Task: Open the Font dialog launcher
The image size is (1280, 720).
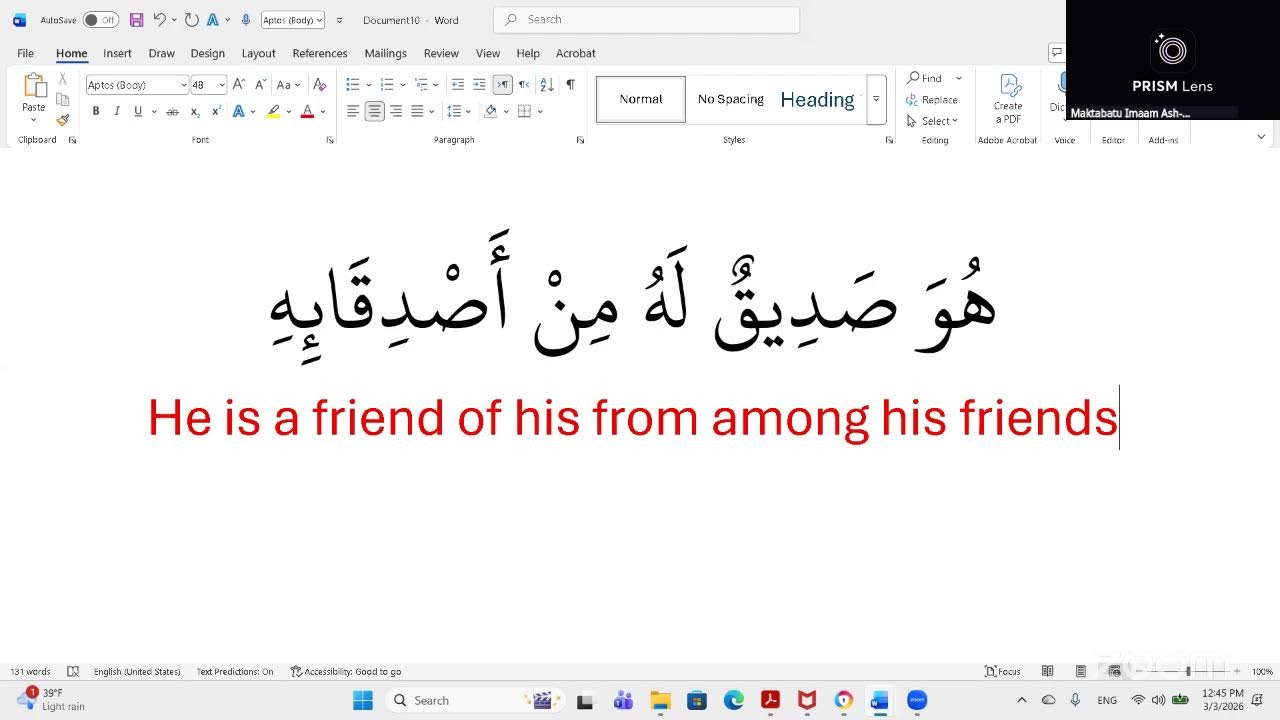Action: tap(330, 140)
